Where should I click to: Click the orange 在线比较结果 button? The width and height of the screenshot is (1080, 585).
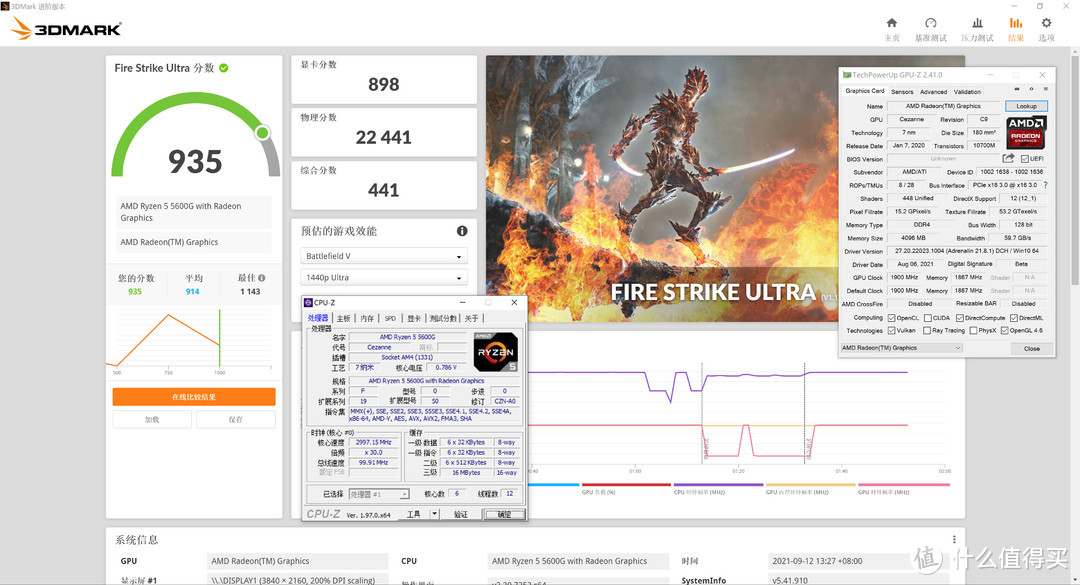pyautogui.click(x=193, y=397)
